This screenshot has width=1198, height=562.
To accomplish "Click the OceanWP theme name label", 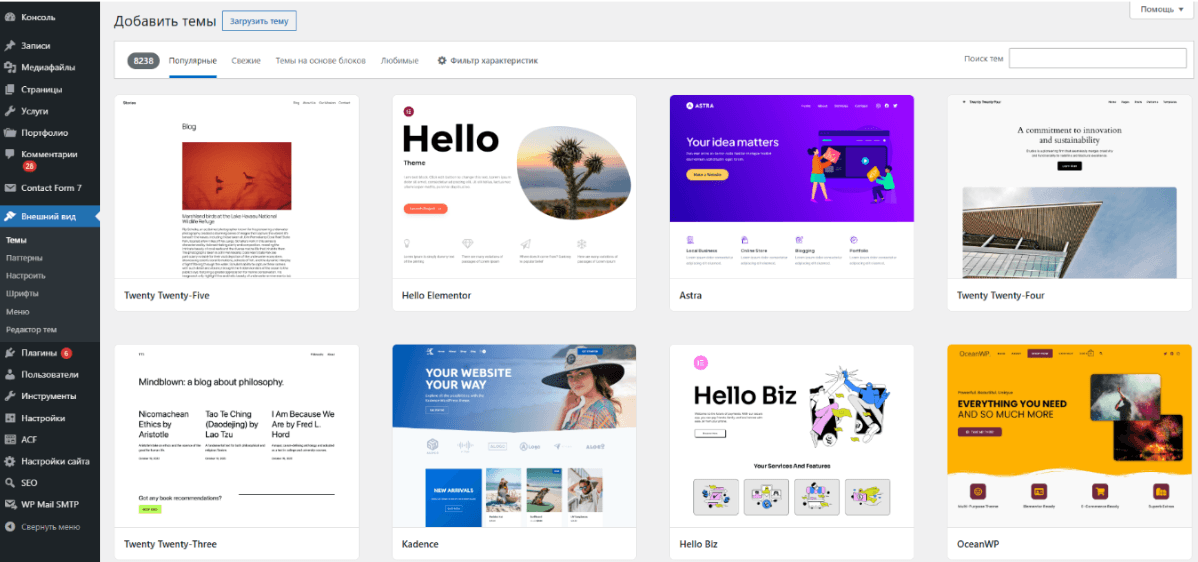I will (979, 544).
